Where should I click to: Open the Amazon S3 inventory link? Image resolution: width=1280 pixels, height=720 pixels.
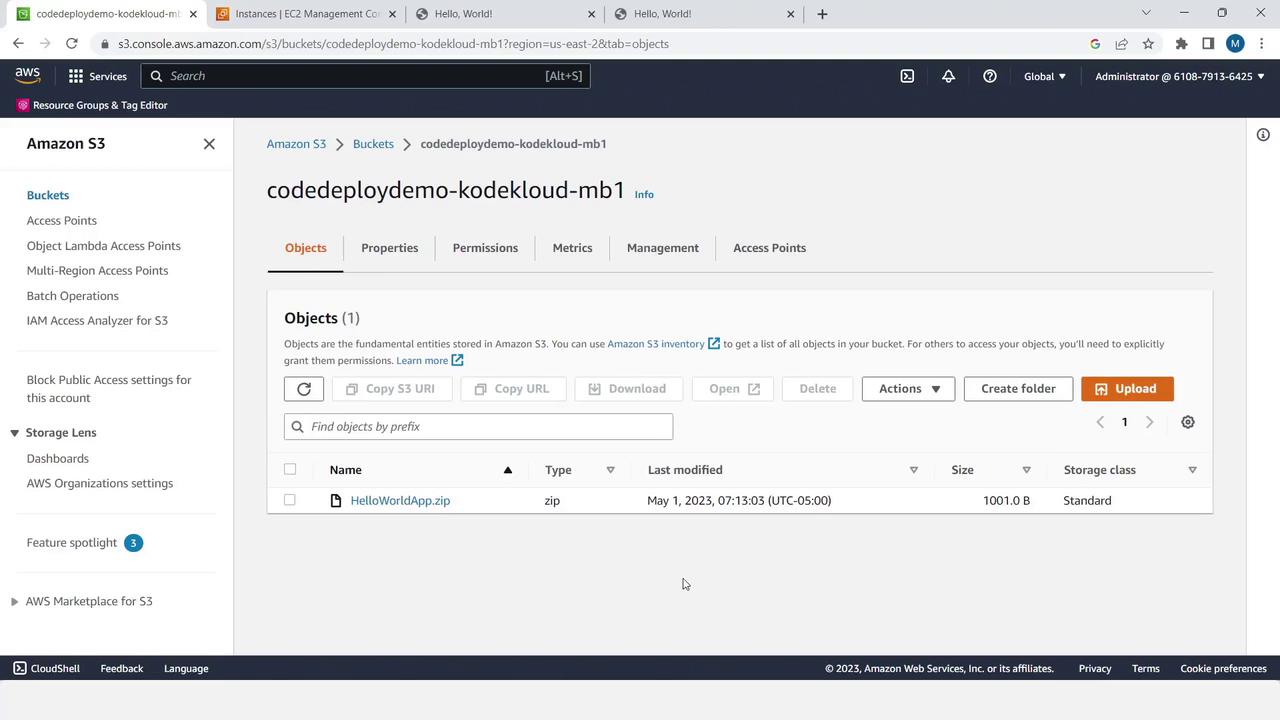663,344
